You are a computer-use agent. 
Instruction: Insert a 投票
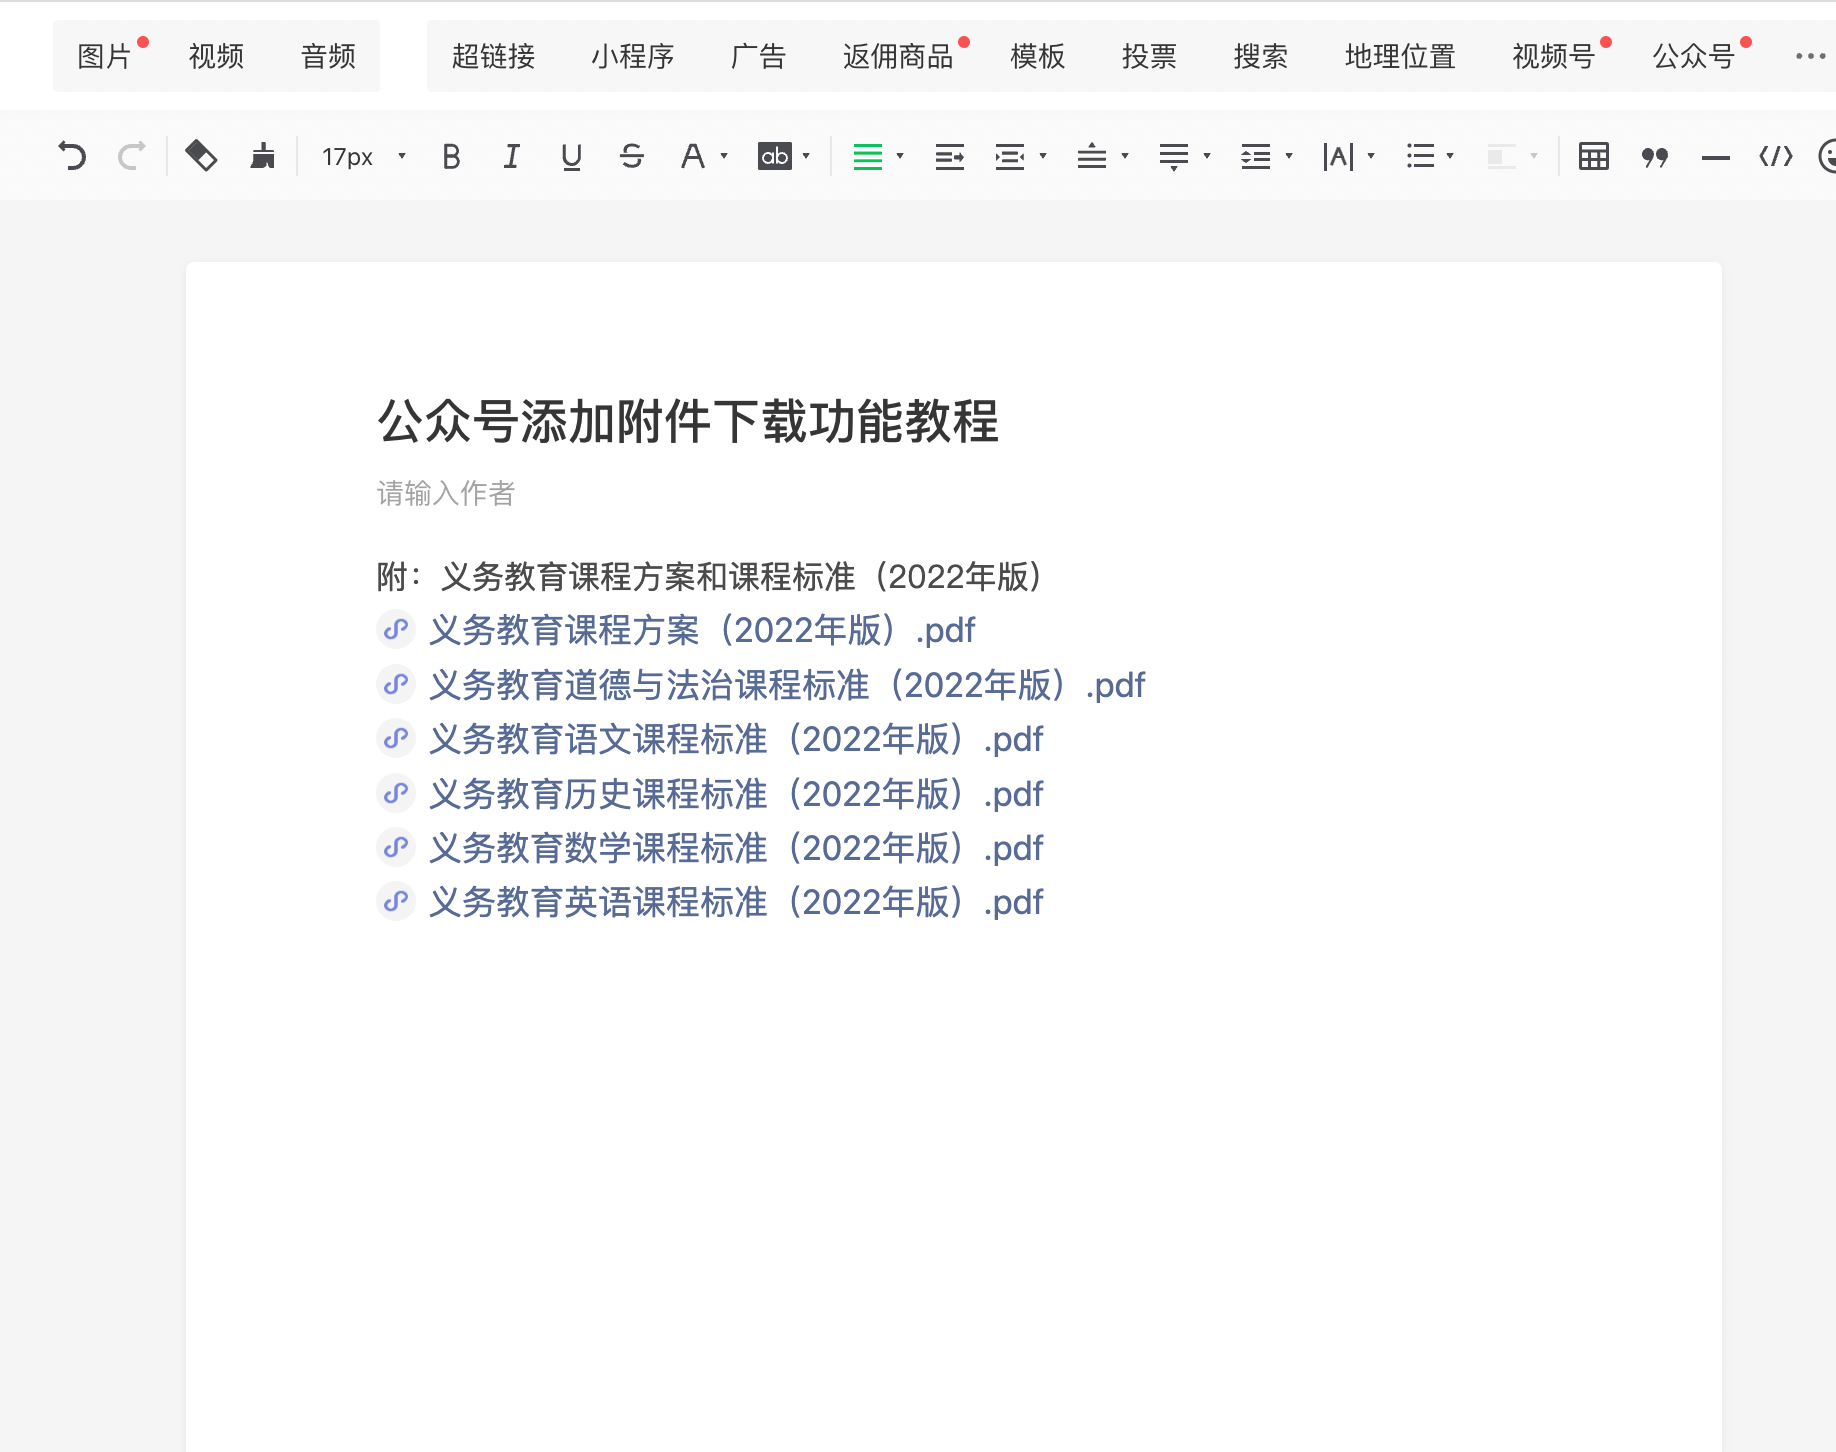(1149, 56)
